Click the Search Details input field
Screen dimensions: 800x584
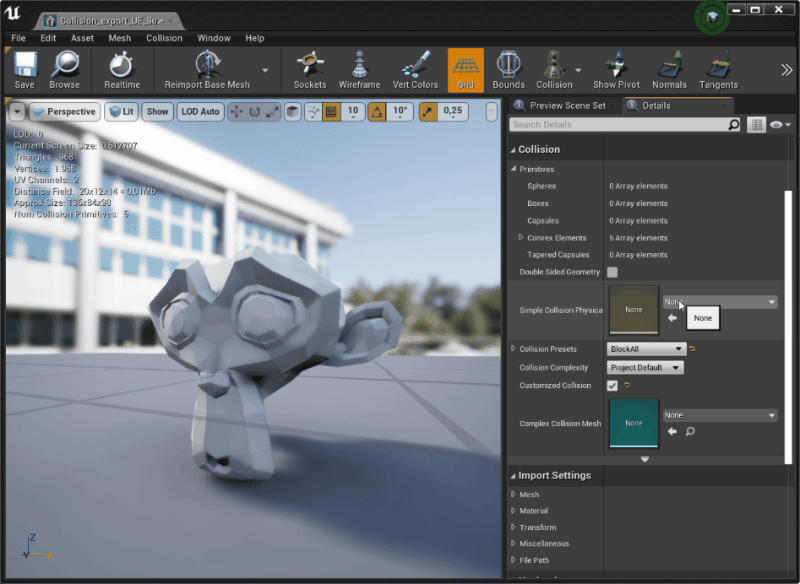pos(616,125)
